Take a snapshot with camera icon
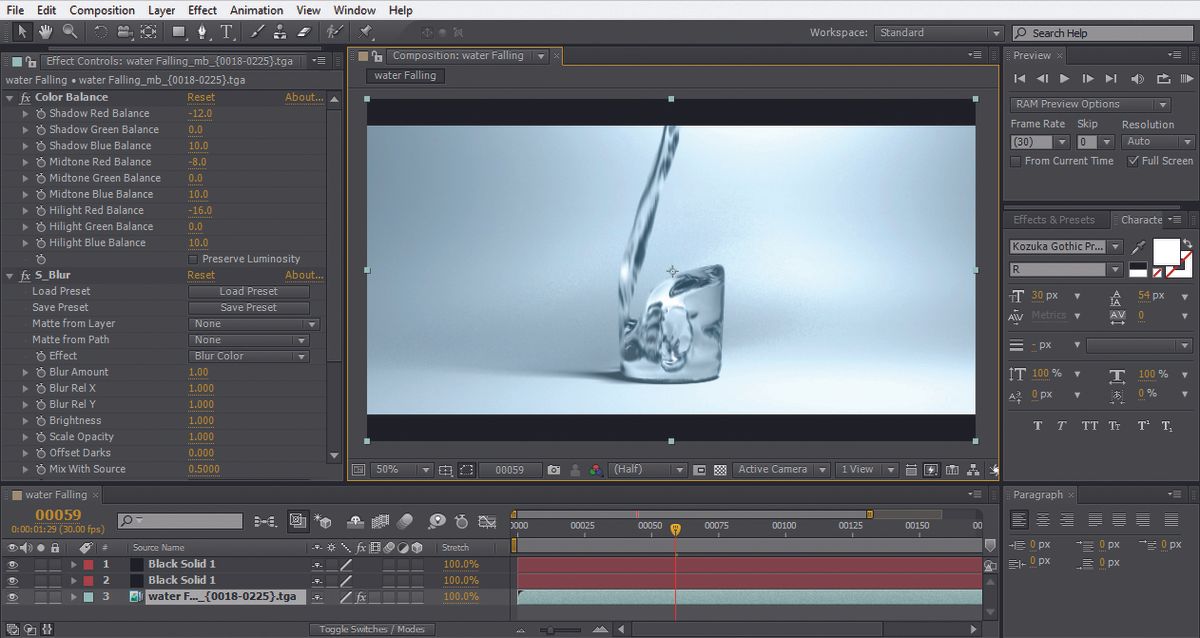 pyautogui.click(x=554, y=470)
